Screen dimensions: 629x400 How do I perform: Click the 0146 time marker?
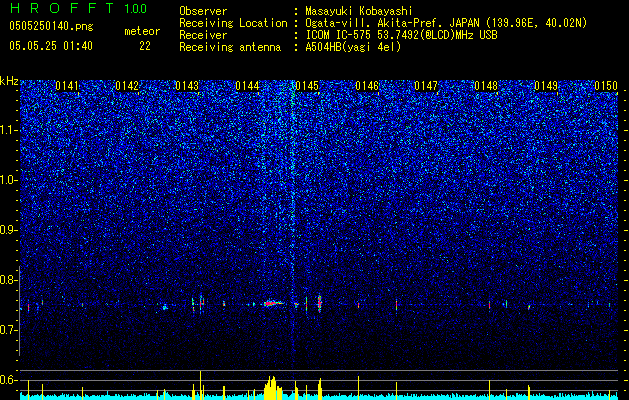tap(367, 86)
